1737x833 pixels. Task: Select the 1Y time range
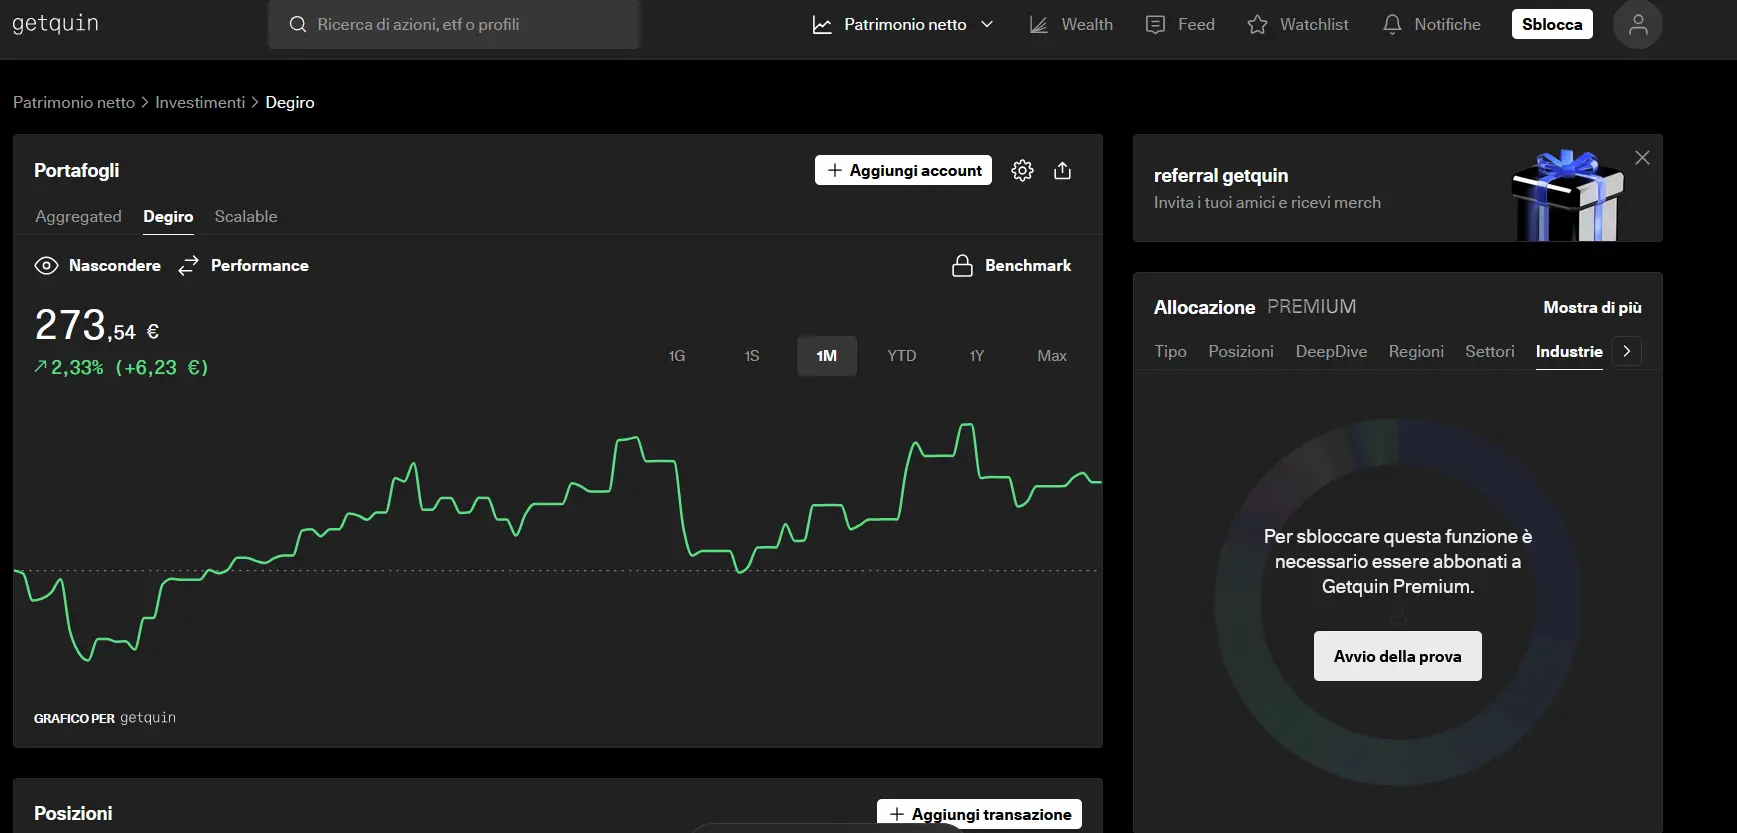[x=977, y=356]
